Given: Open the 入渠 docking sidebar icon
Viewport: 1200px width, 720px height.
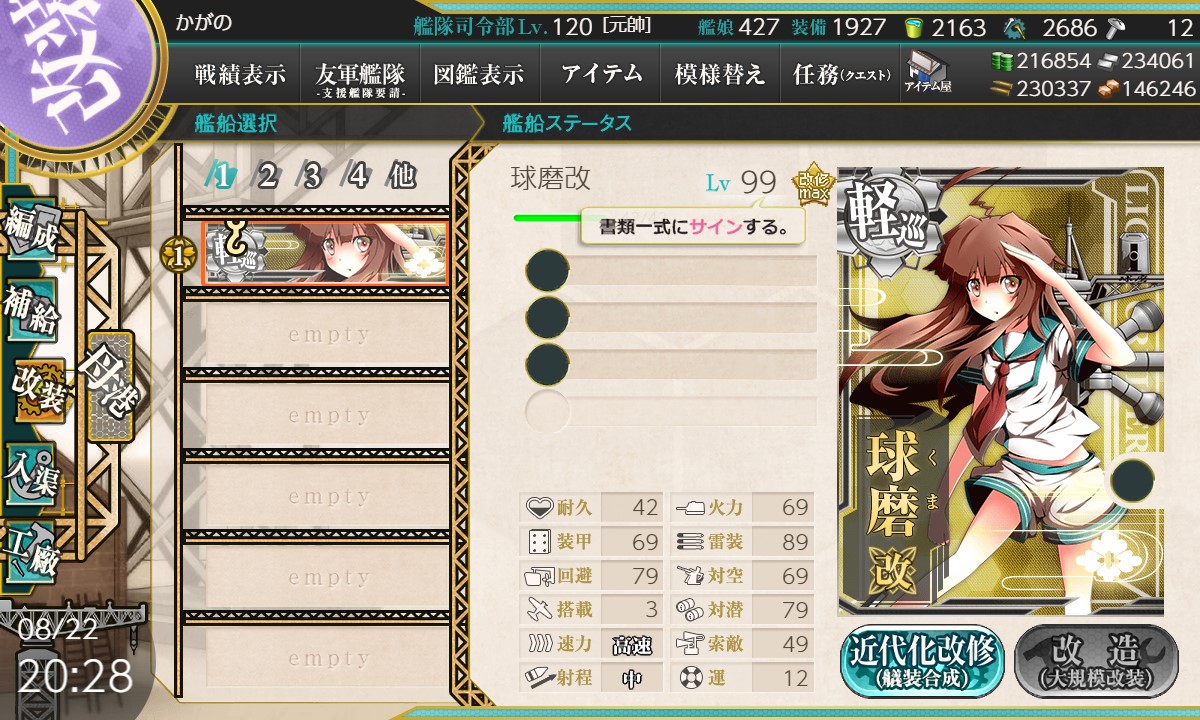Looking at the screenshot, I should point(32,471).
